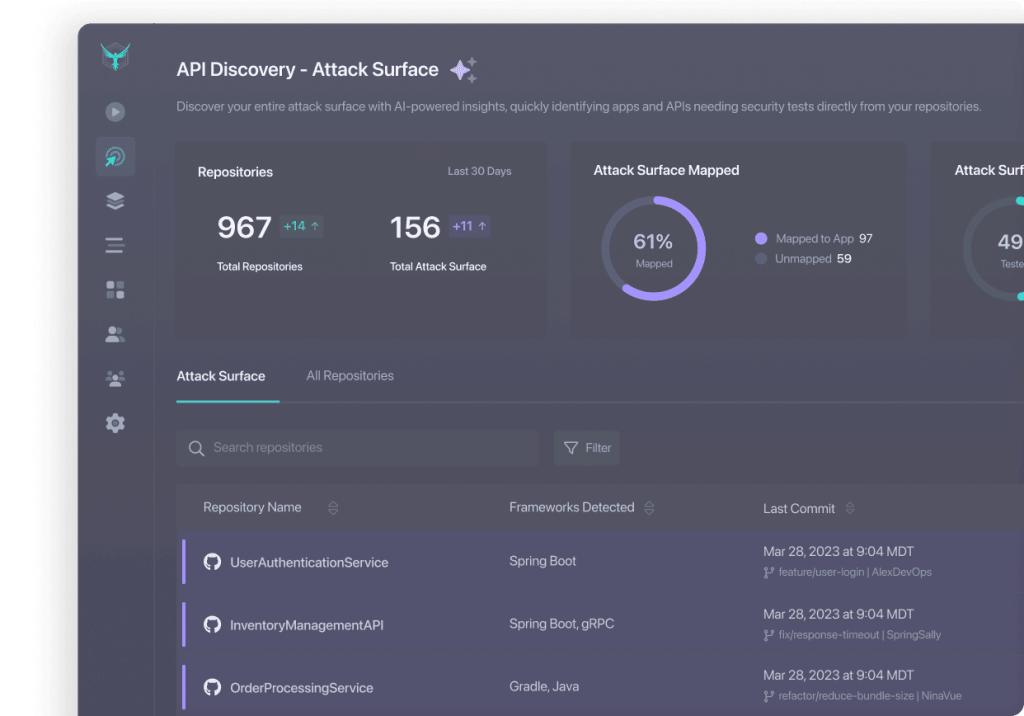Click the bird logo in the sidebar
The image size is (1024, 716).
pyautogui.click(x=116, y=57)
